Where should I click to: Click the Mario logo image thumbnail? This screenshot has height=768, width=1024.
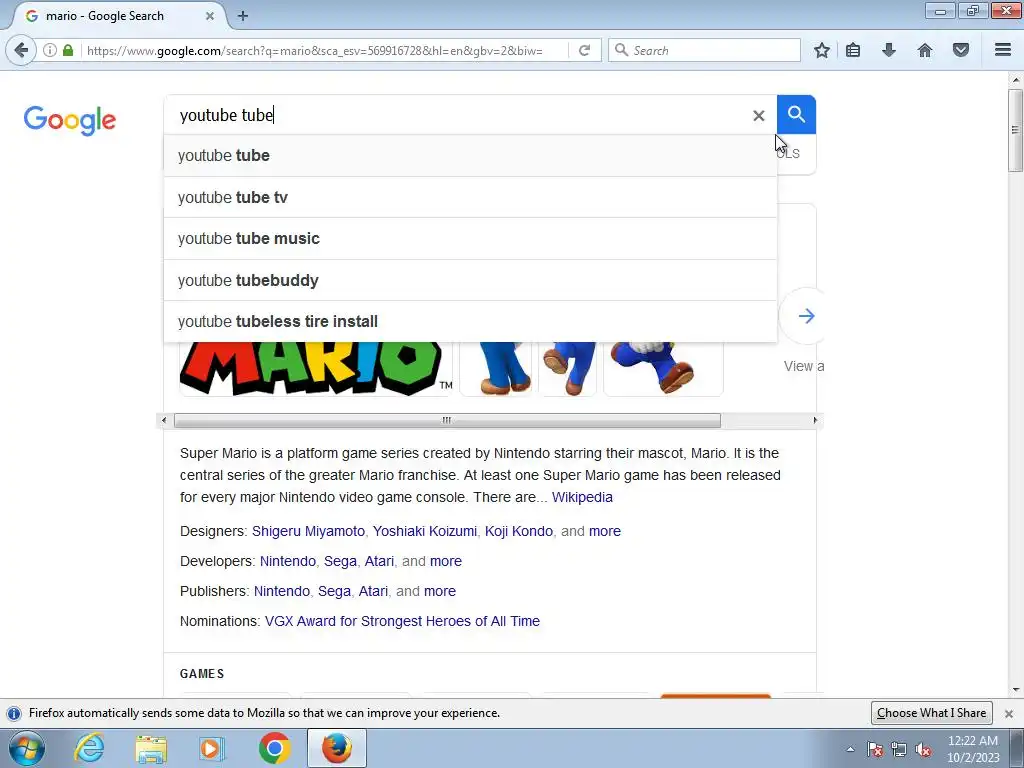pos(316,369)
